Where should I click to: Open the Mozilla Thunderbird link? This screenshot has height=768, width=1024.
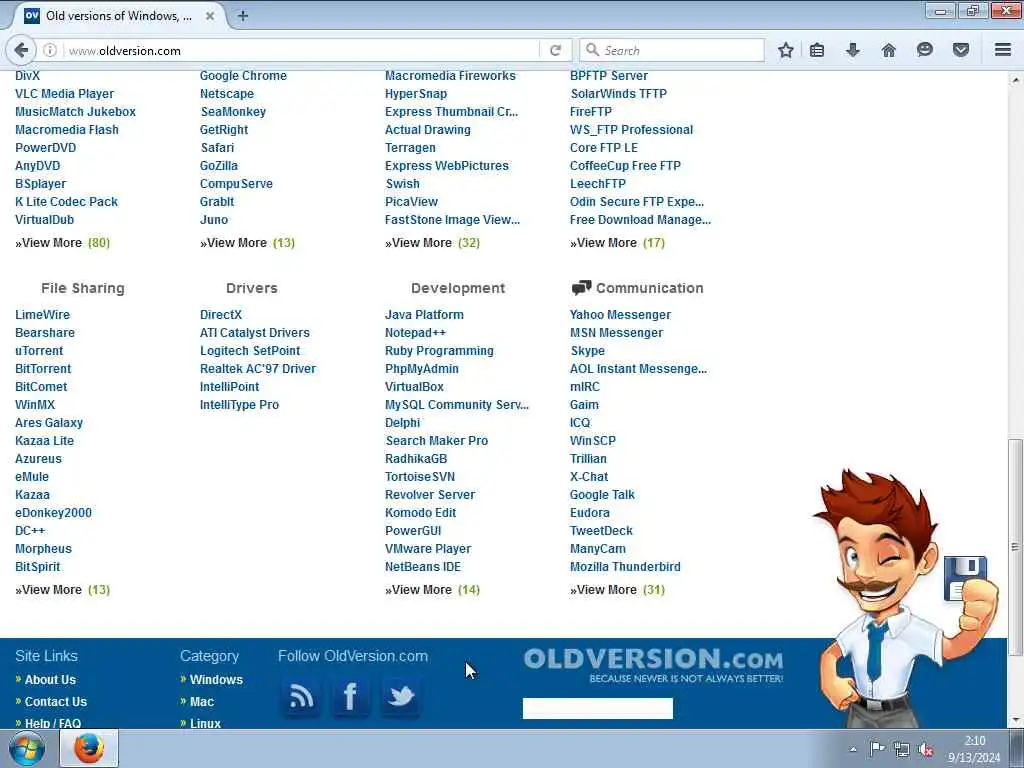click(625, 567)
